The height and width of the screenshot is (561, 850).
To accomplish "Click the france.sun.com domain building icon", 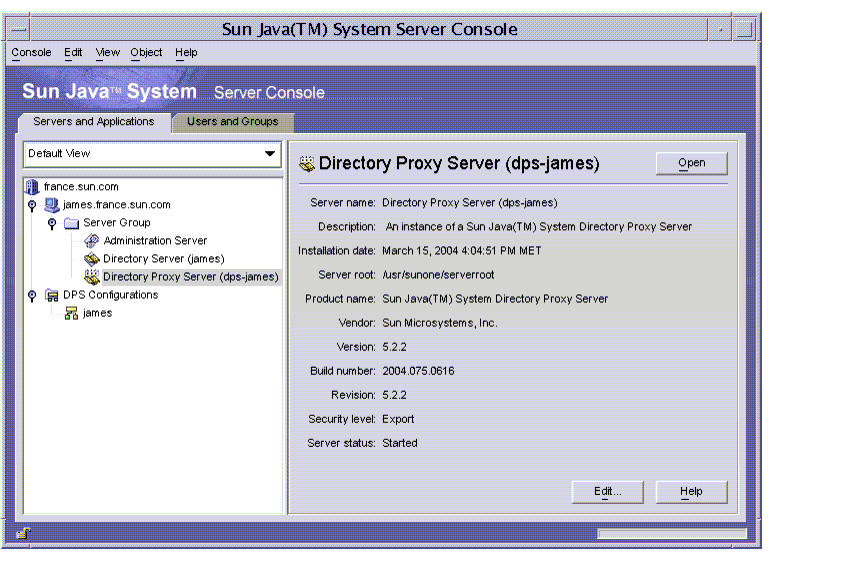I will pos(33,187).
